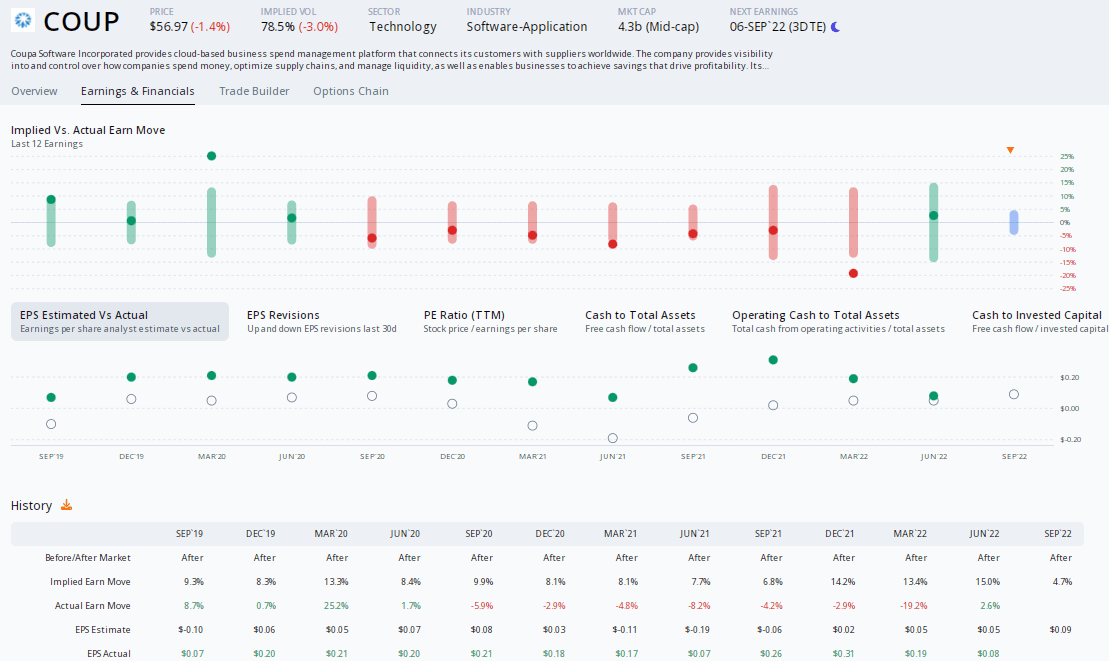
Task: Click the JUN'21 EPS estimate hollow circle
Action: coord(612,438)
